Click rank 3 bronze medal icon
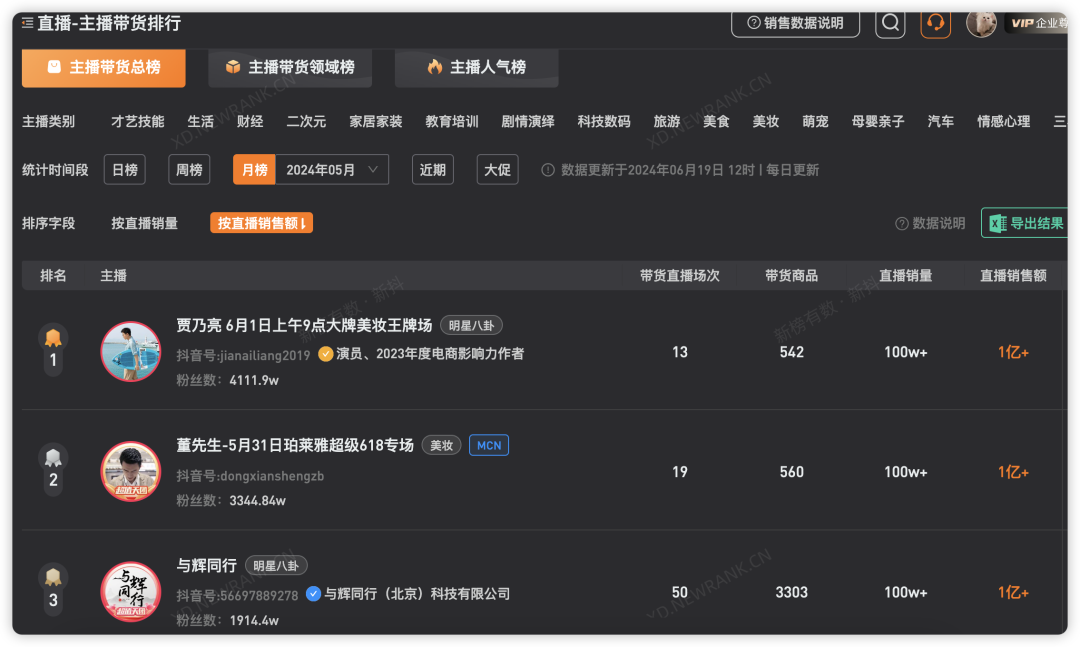The width and height of the screenshot is (1080, 647). click(53, 577)
